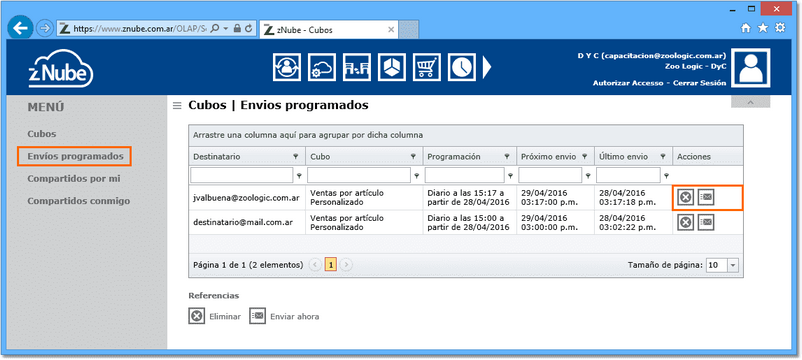Go forward with the browser forward arrow

[45, 29]
